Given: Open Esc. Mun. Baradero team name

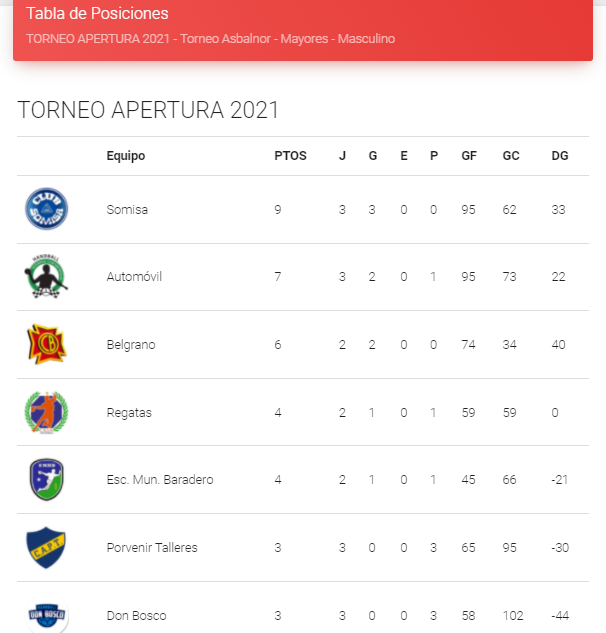Looking at the screenshot, I should [159, 480].
